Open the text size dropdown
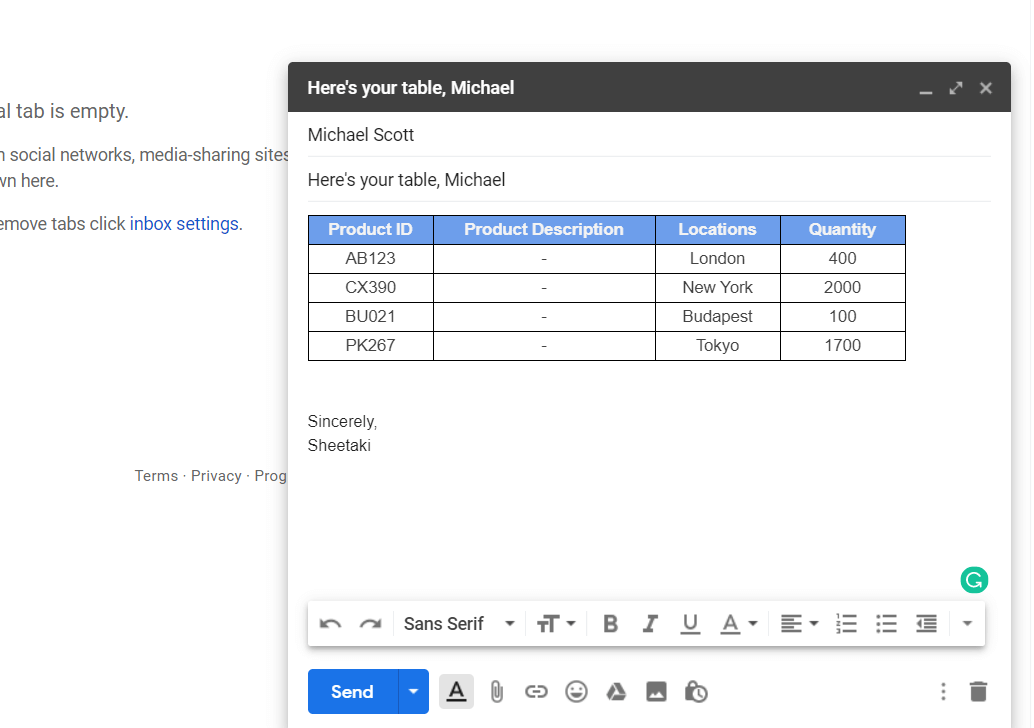Image resolution: width=1034 pixels, height=728 pixels. (556, 623)
